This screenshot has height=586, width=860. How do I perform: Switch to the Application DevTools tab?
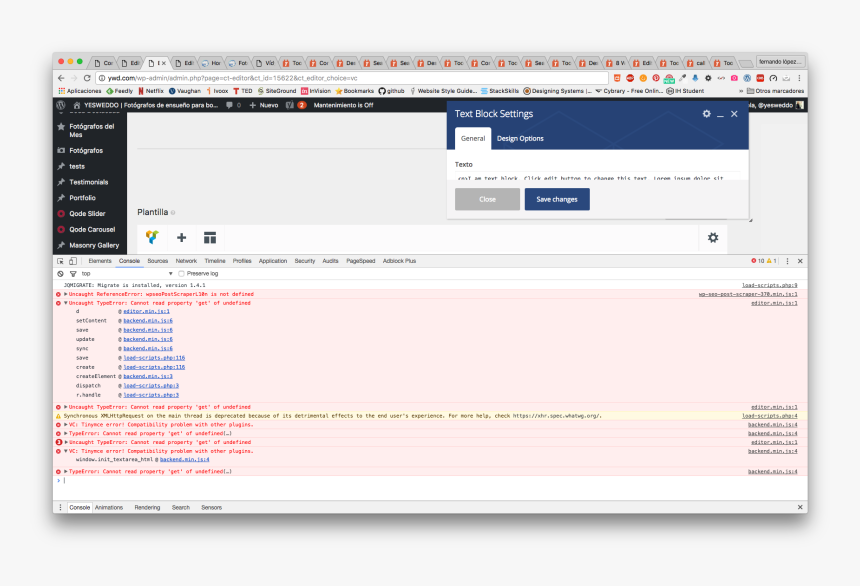click(273, 261)
